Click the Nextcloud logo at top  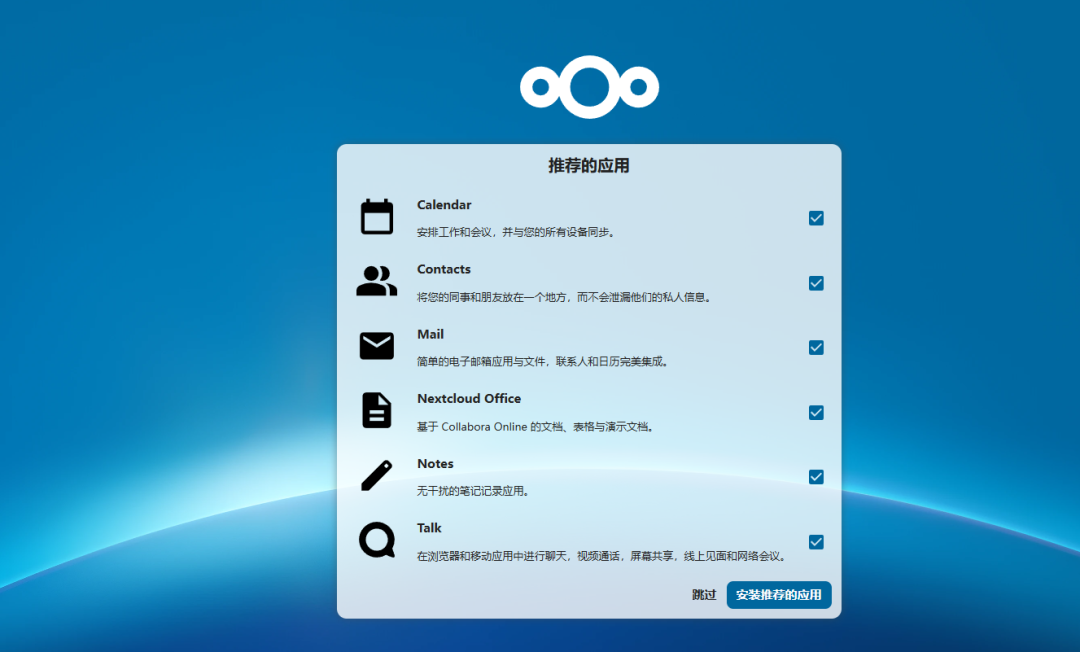click(x=590, y=87)
